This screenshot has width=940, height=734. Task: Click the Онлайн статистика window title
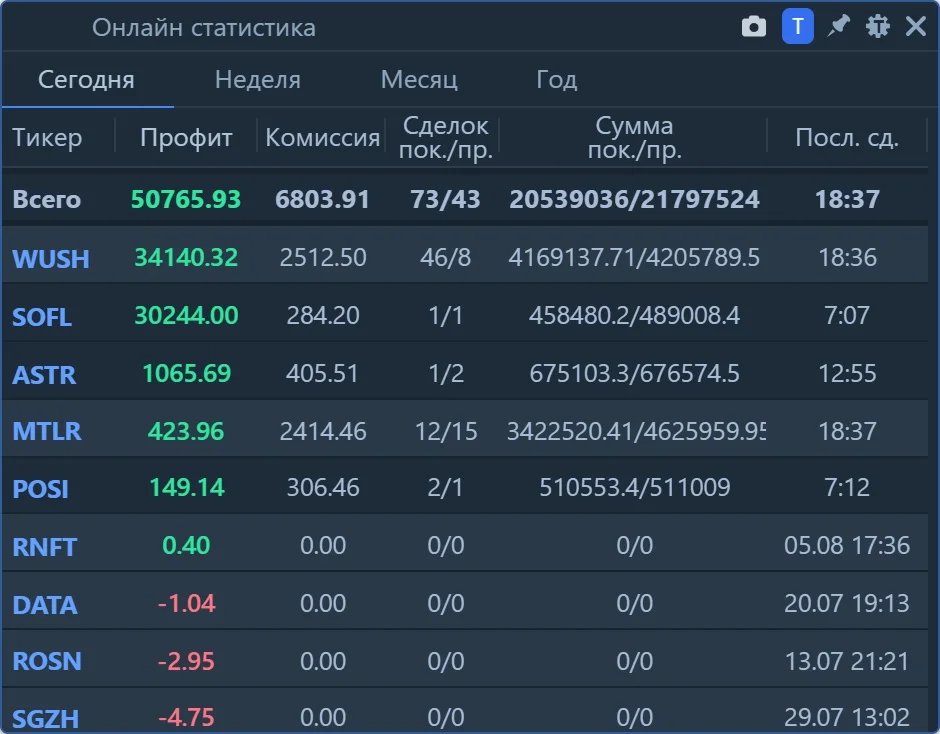point(204,28)
